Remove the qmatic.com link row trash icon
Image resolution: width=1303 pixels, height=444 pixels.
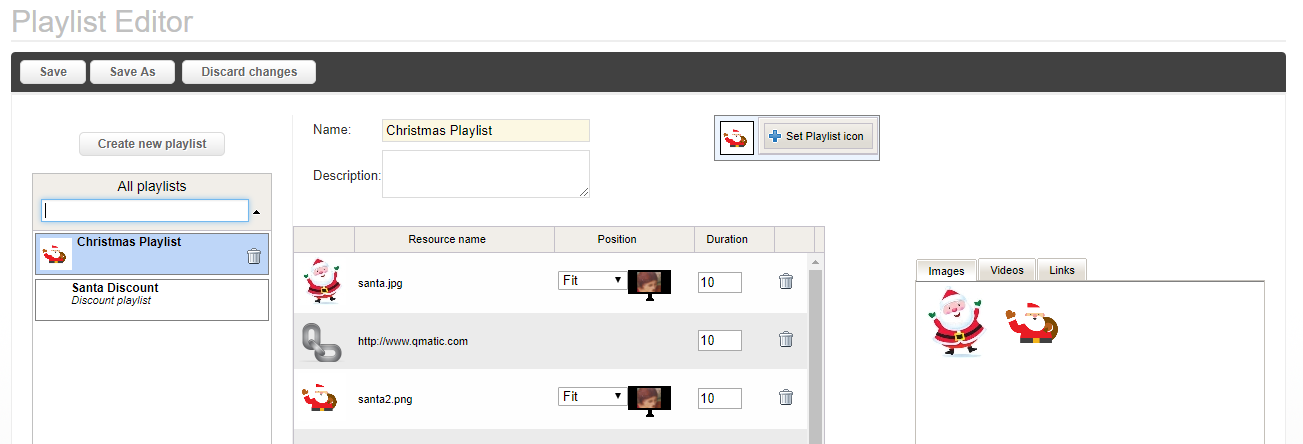(786, 340)
